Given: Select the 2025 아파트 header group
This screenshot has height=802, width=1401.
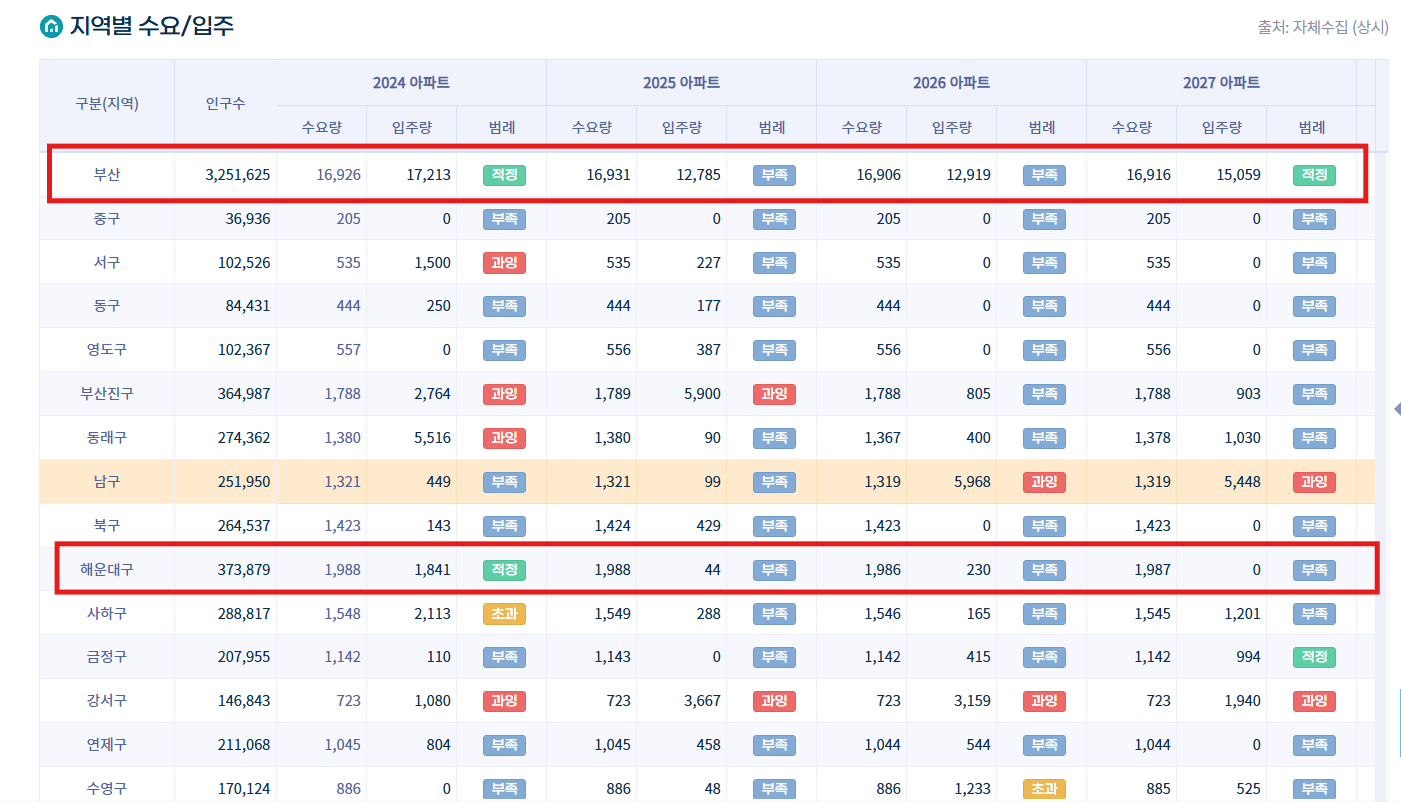Looking at the screenshot, I should coord(681,83).
